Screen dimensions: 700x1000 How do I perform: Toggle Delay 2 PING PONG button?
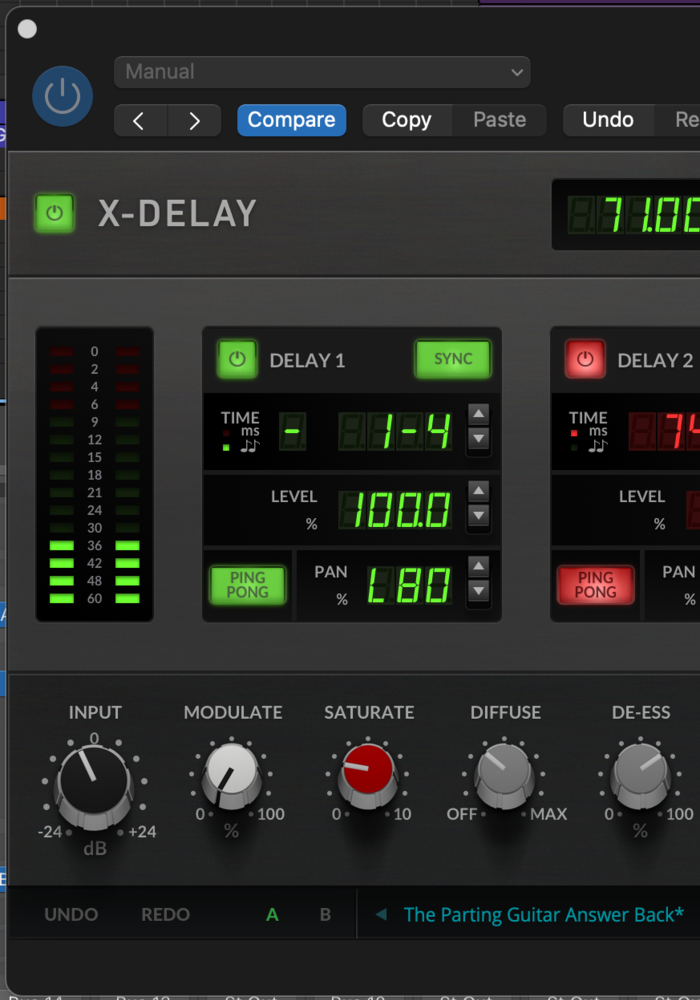tap(595, 585)
